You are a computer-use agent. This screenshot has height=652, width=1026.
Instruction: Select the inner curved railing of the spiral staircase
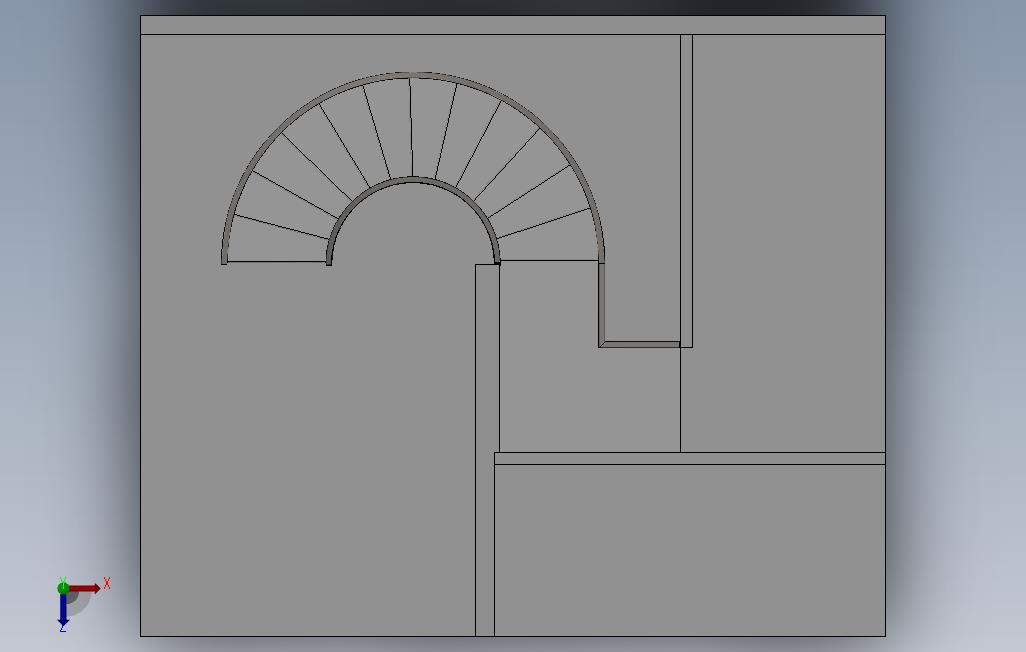tap(414, 179)
